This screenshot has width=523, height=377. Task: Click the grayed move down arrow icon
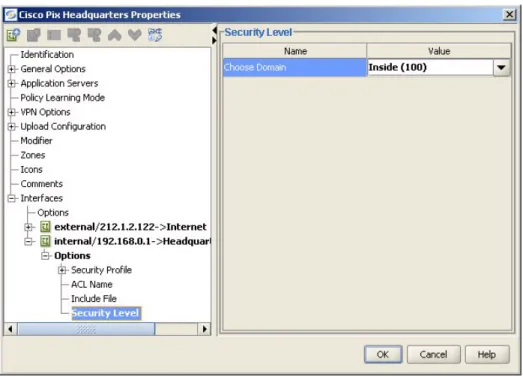click(x=135, y=35)
